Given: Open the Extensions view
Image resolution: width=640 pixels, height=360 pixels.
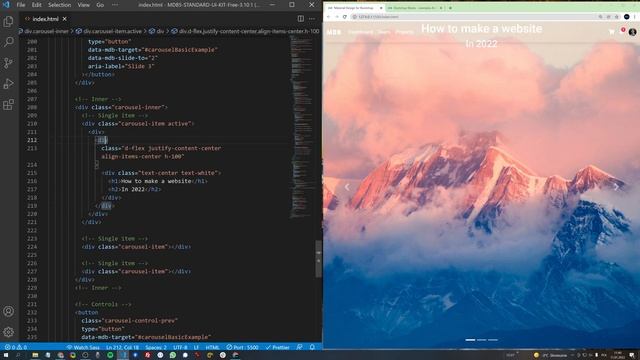Looking at the screenshot, I should (x=8, y=104).
